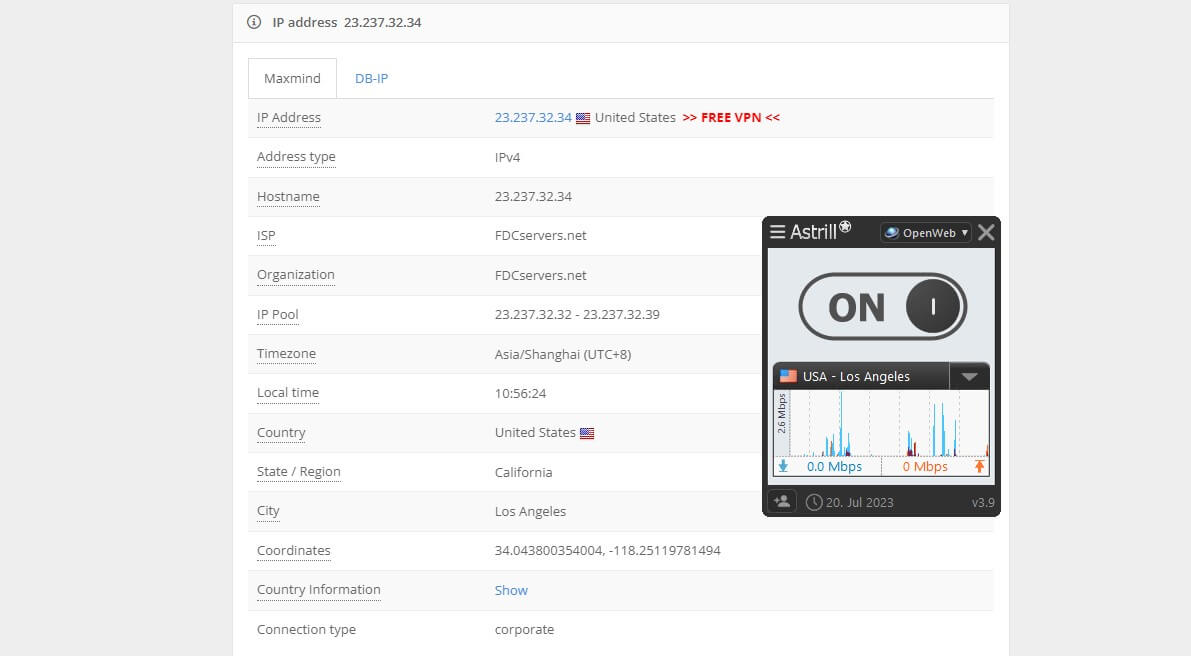Click the ISP label

pyautogui.click(x=266, y=235)
